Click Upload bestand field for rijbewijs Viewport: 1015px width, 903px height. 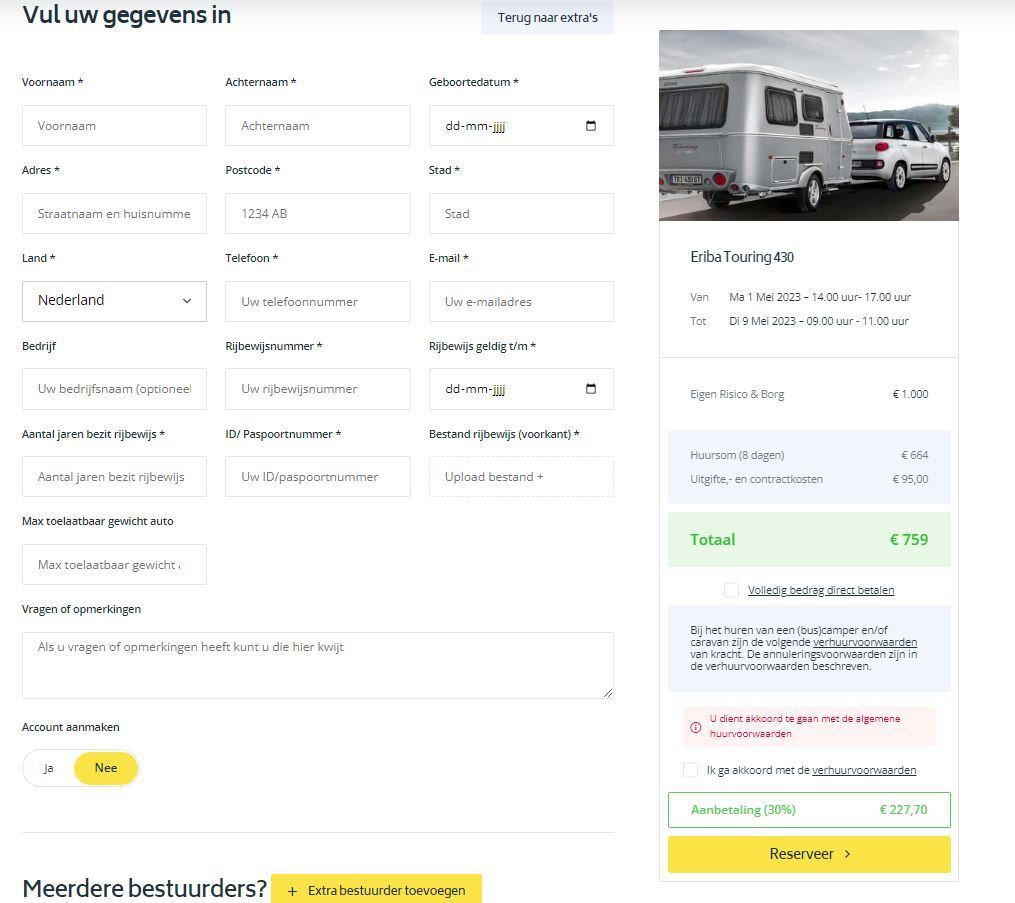coord(521,476)
